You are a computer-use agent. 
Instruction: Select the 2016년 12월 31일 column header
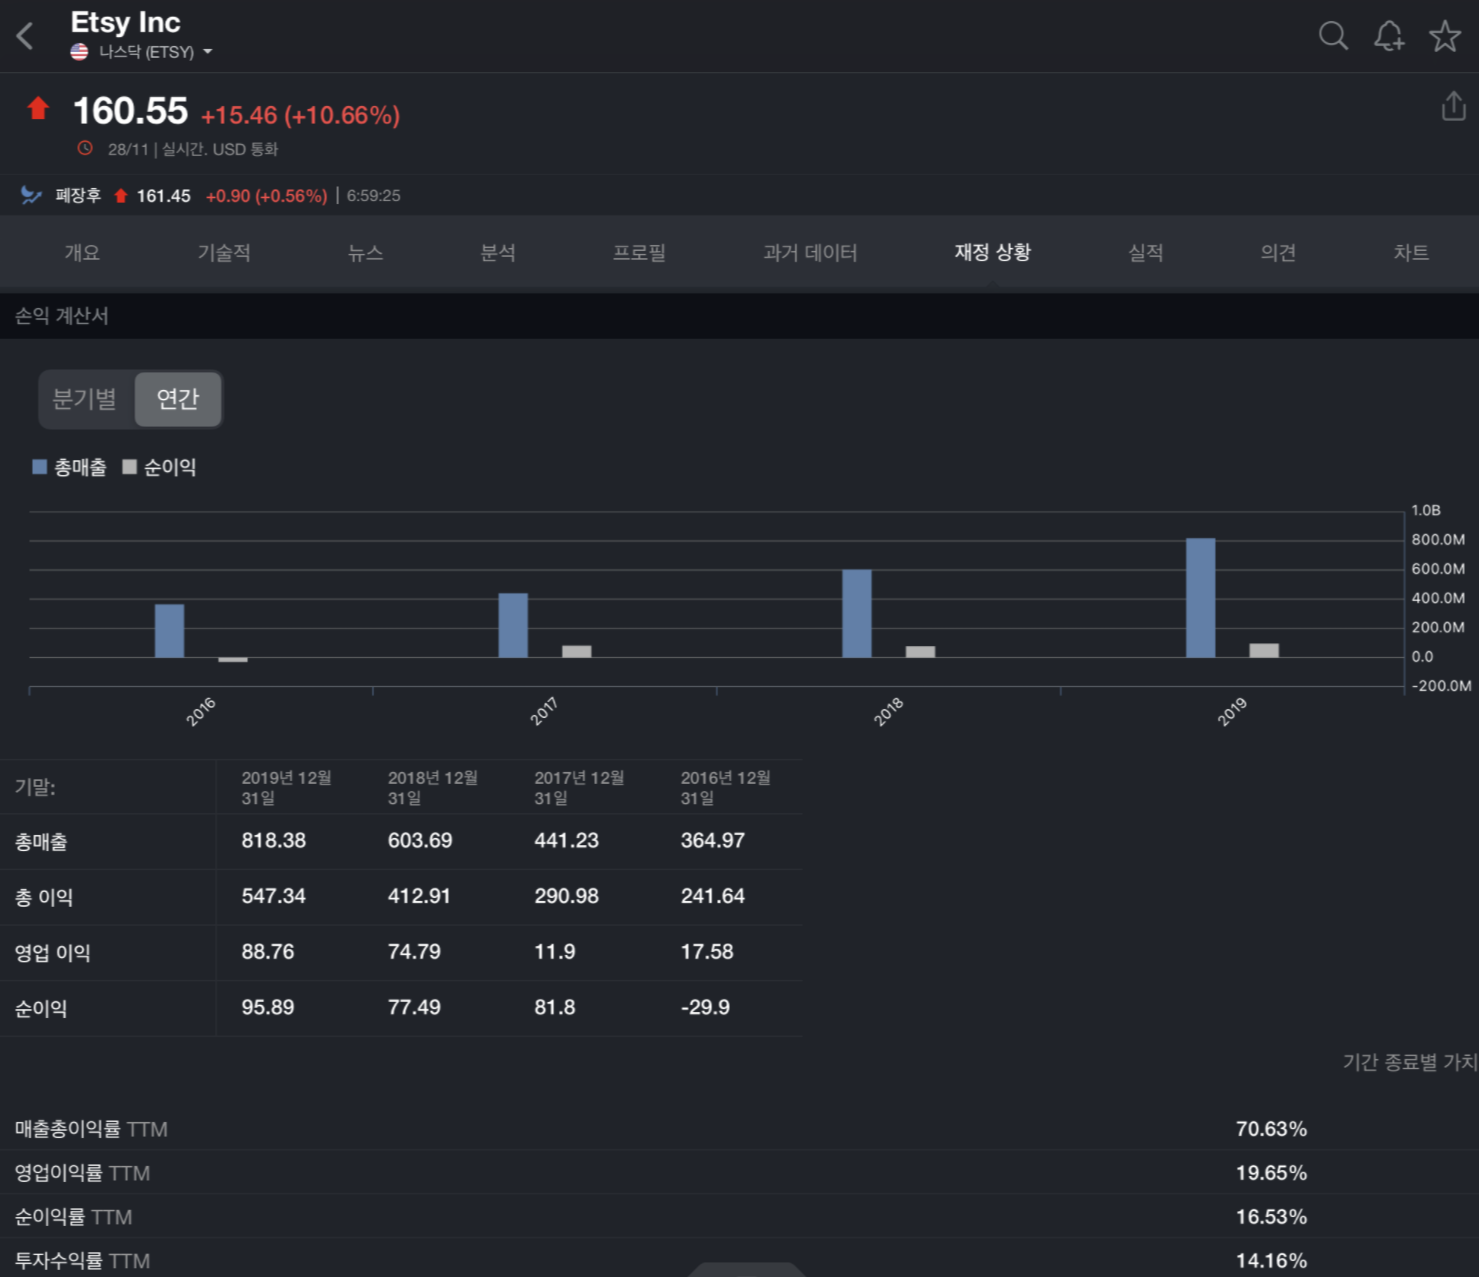[x=726, y=788]
